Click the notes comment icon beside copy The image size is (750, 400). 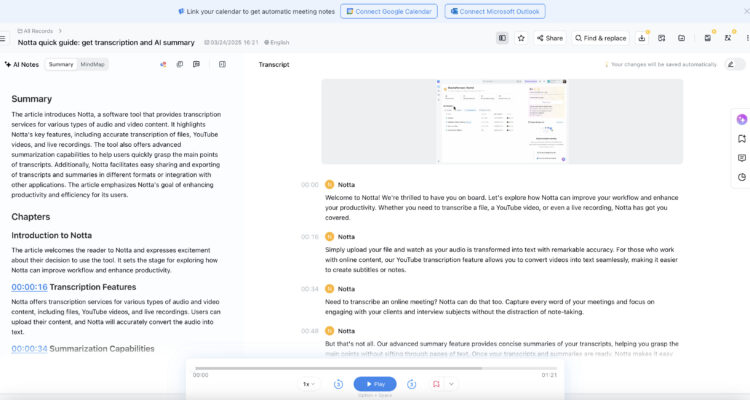pyautogui.click(x=196, y=64)
